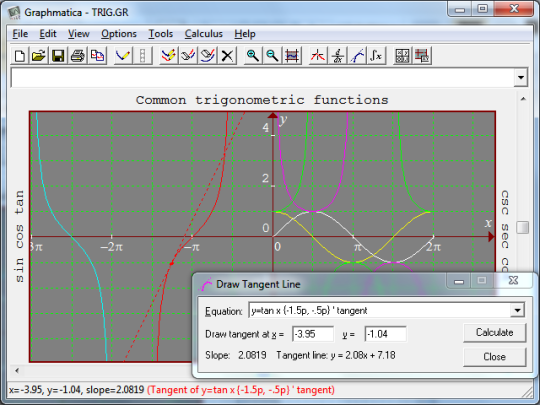Click the Calculate button
Screen dimensions: 540x405
[495, 332]
